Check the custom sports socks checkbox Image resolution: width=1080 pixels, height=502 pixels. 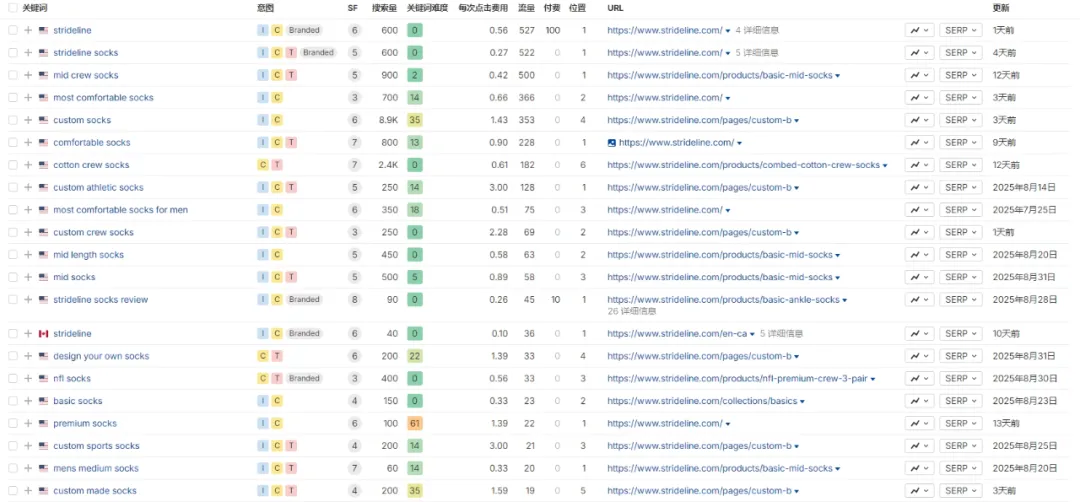(13, 446)
